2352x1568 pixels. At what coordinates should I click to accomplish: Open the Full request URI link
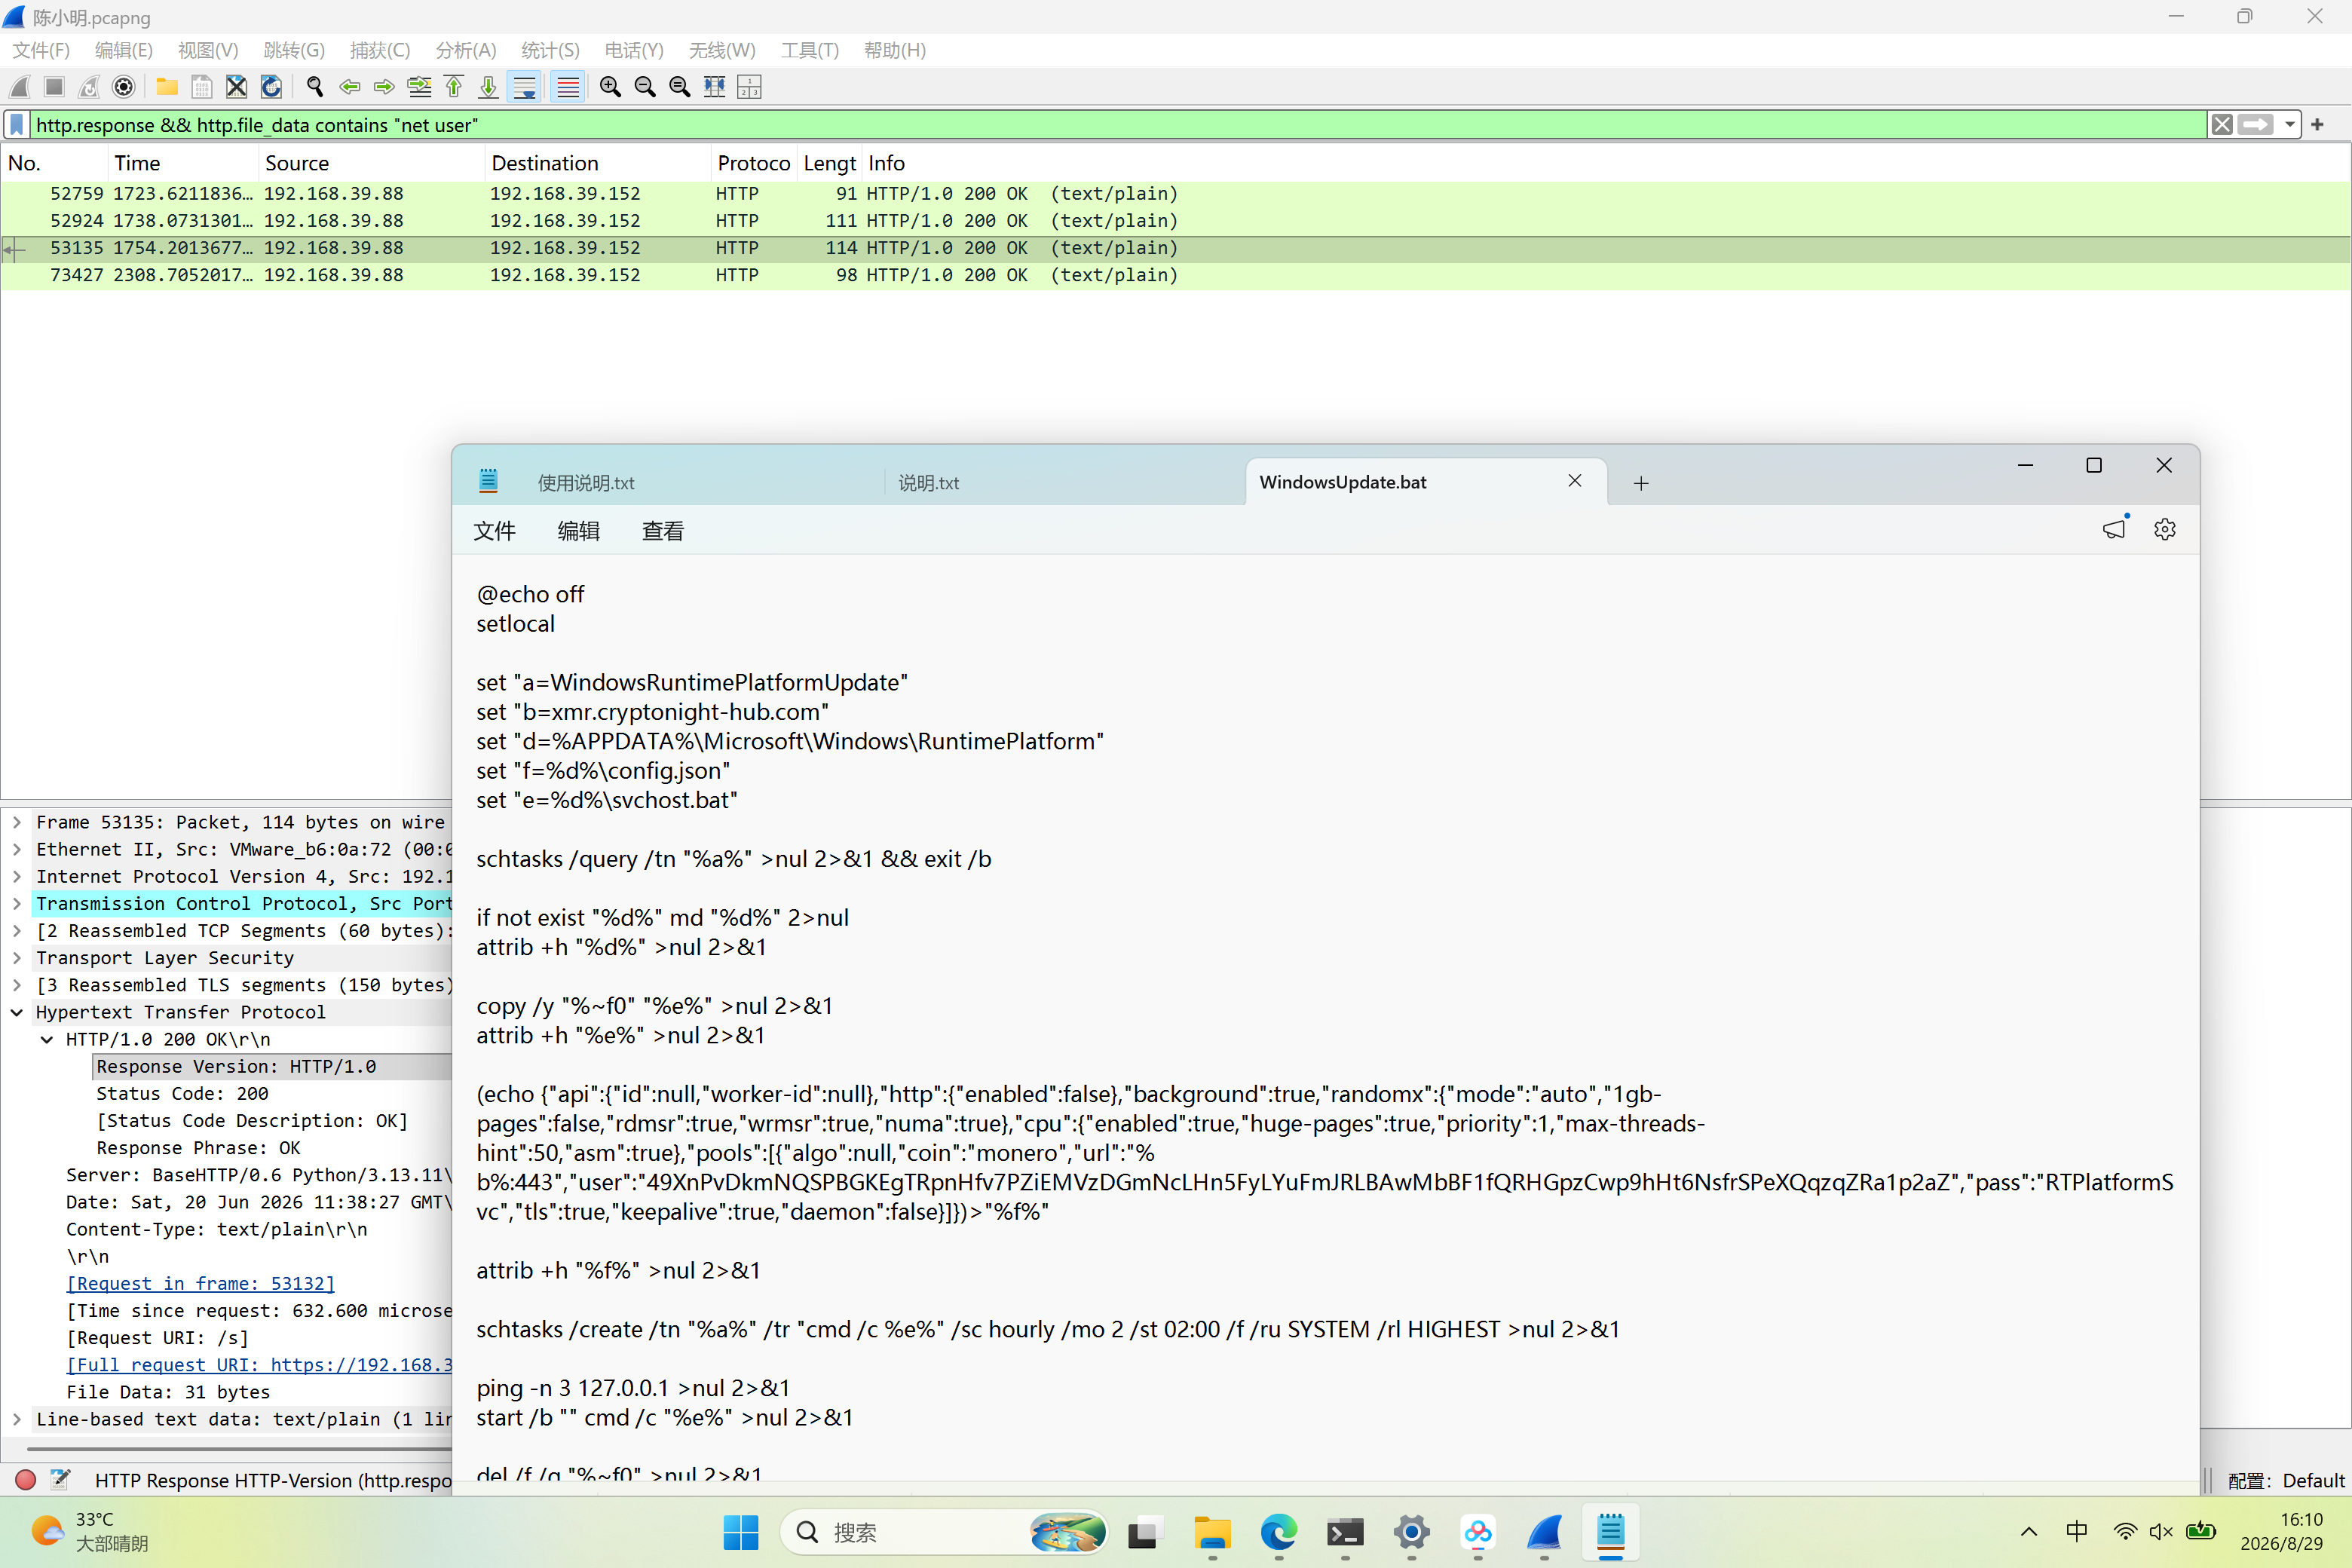click(260, 1365)
